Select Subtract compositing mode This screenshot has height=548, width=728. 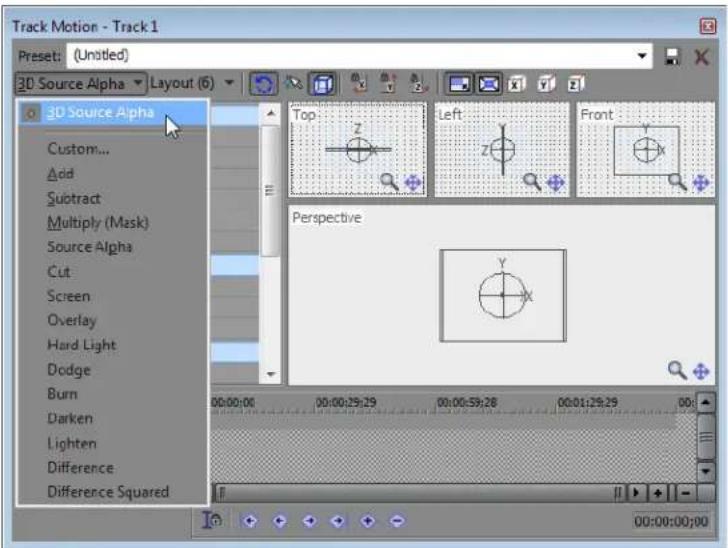pos(74,198)
